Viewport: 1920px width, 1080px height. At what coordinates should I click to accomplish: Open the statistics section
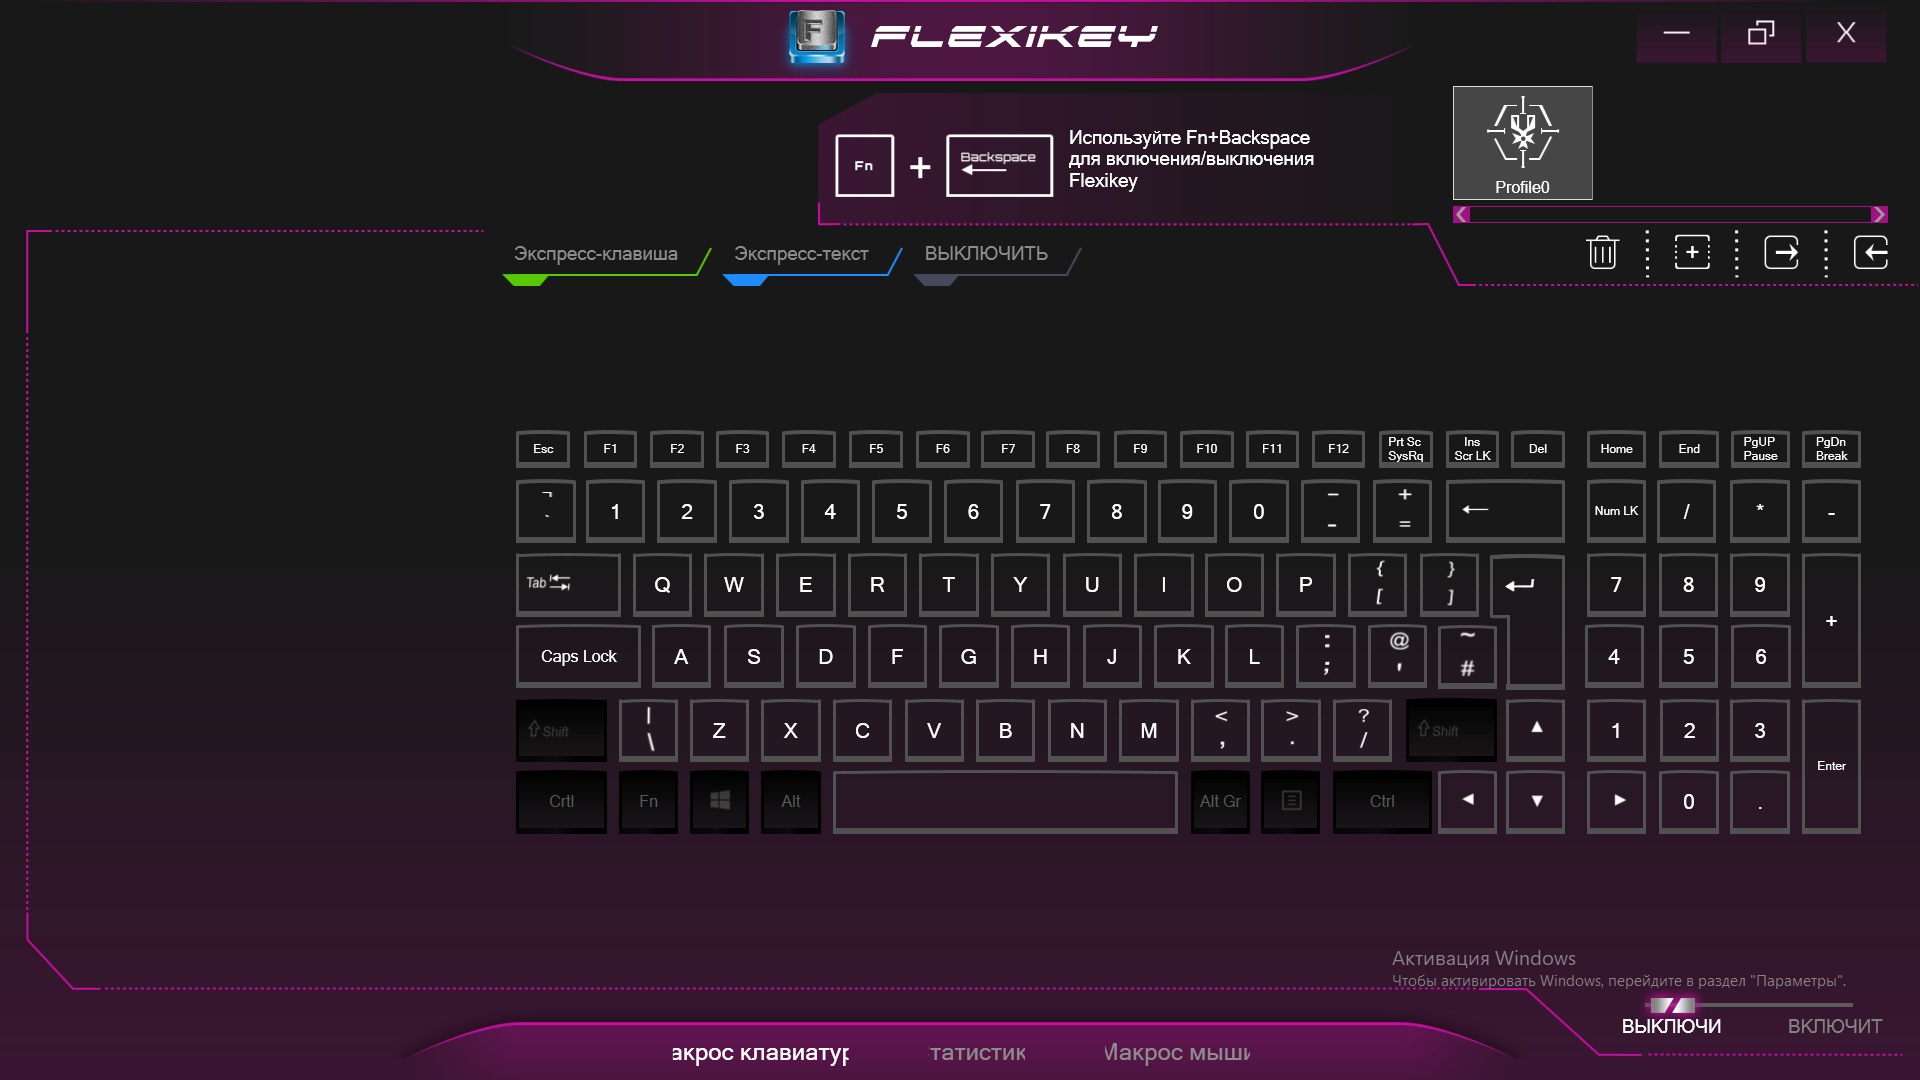977,1052
